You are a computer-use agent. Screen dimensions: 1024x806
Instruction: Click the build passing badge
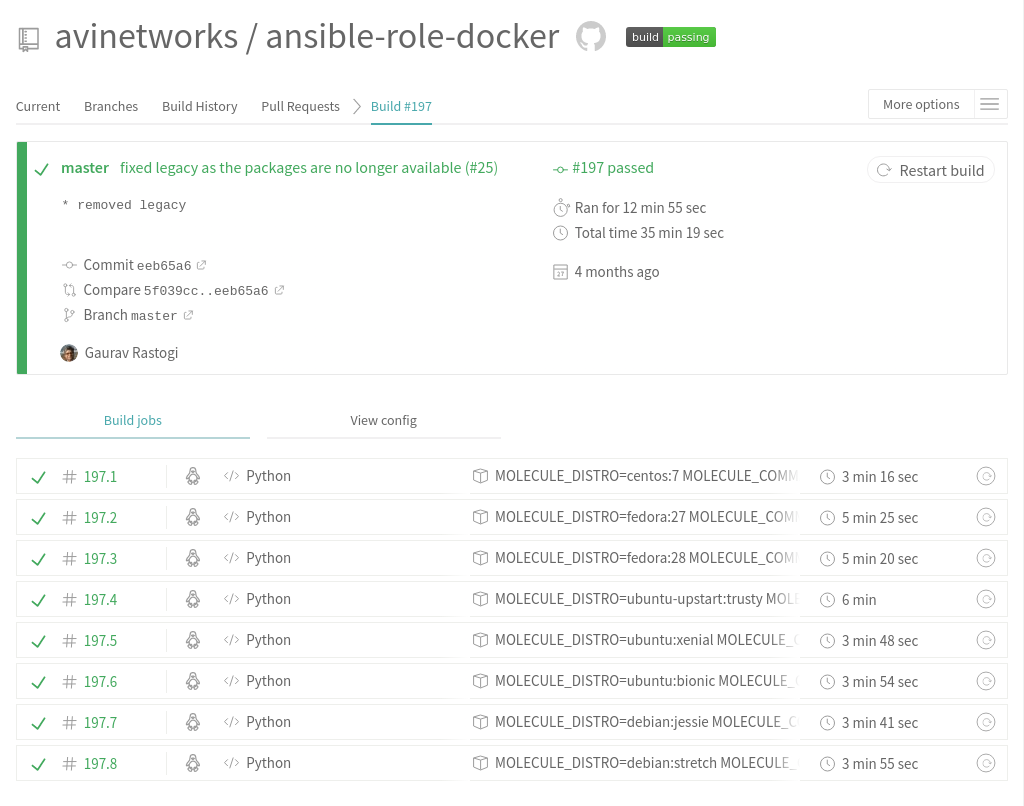click(x=671, y=37)
